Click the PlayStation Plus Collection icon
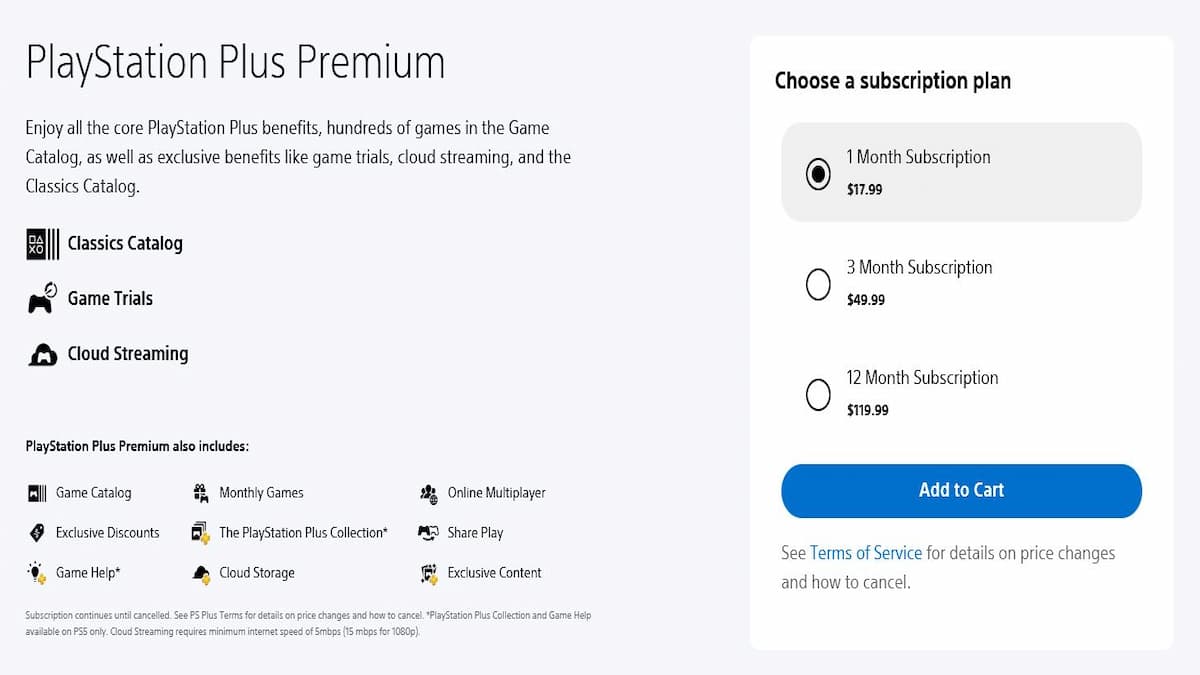 pos(200,533)
